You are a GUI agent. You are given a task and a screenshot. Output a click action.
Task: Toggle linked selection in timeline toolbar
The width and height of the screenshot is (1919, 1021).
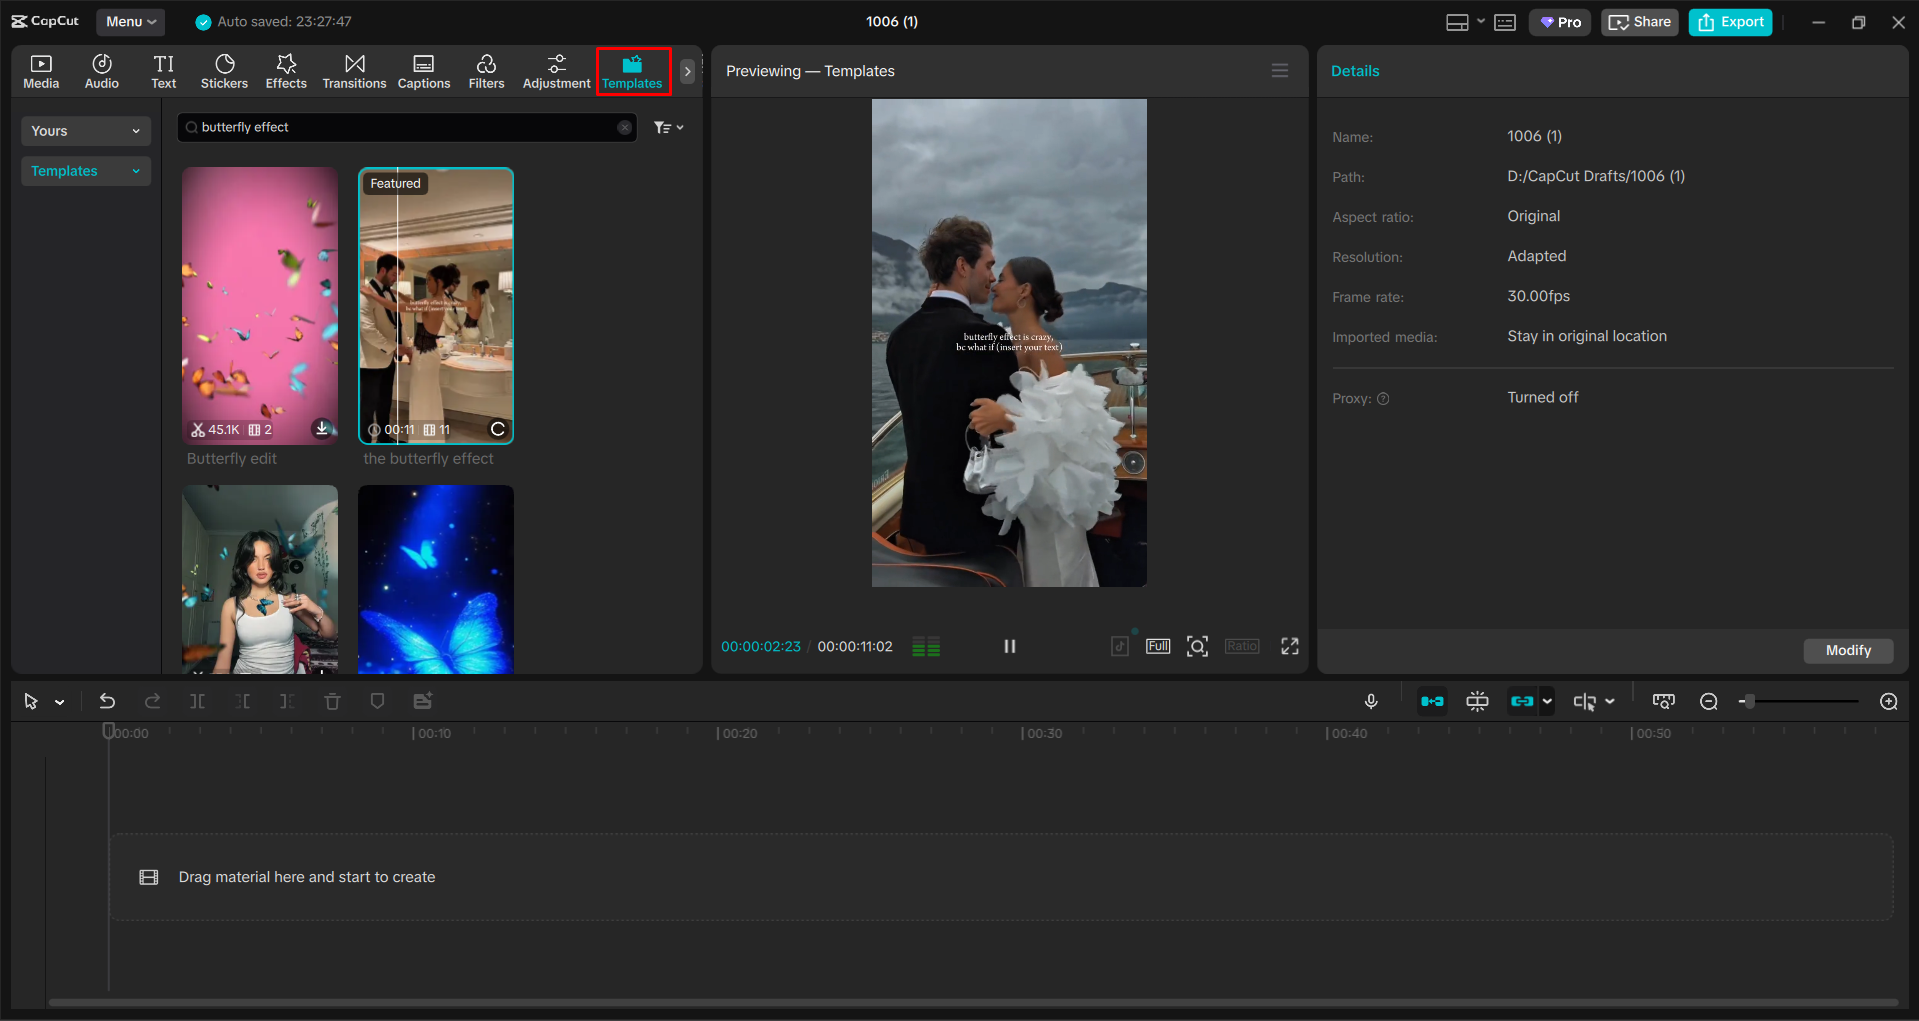tap(1524, 701)
